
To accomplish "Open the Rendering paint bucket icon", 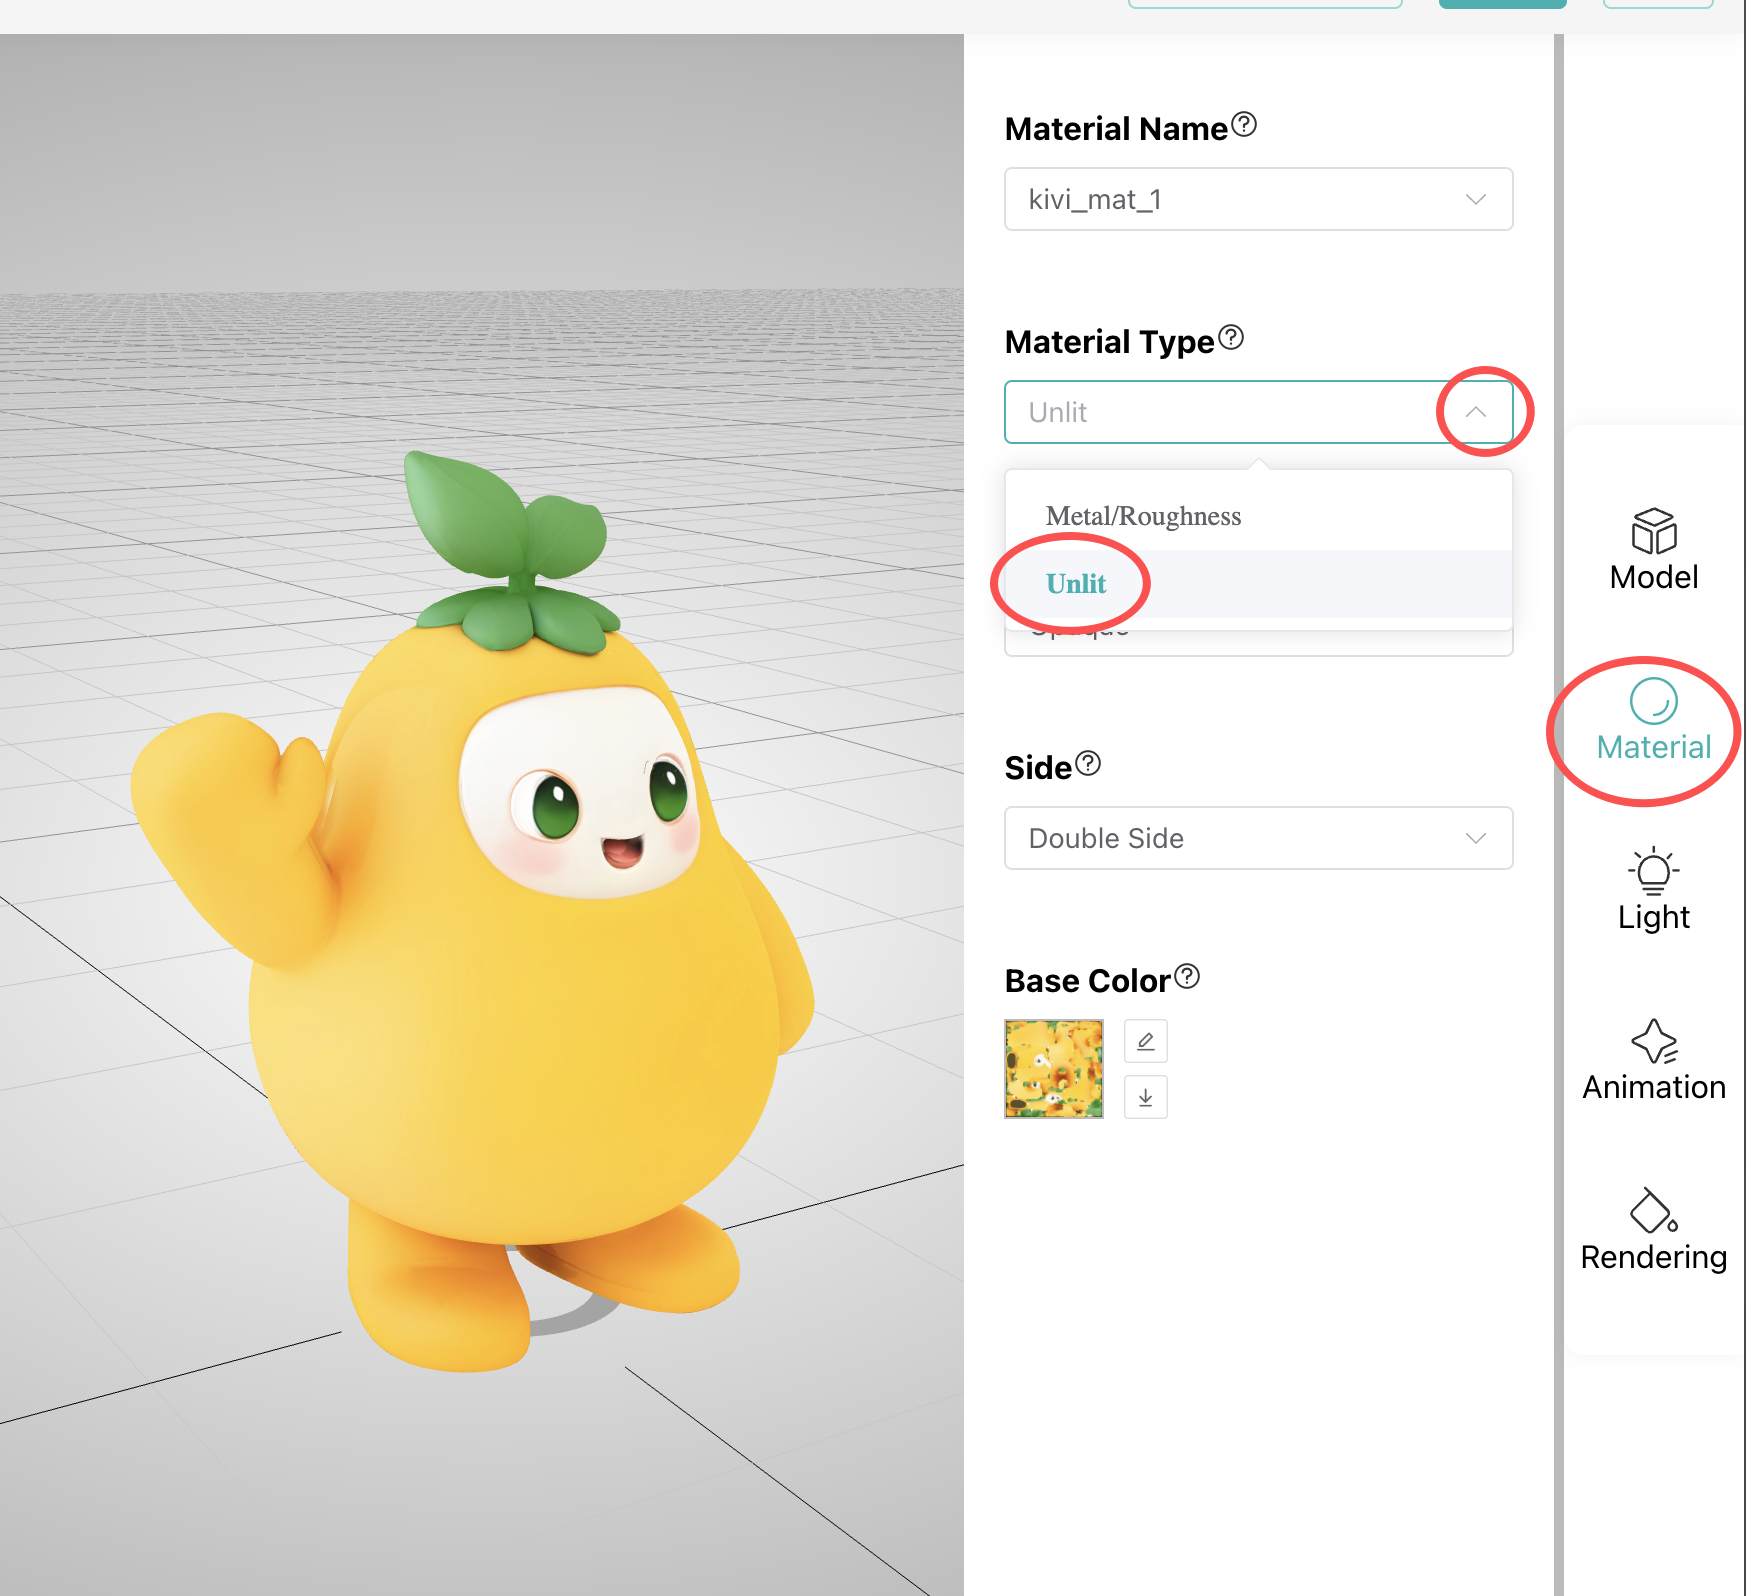I will 1653,1211.
